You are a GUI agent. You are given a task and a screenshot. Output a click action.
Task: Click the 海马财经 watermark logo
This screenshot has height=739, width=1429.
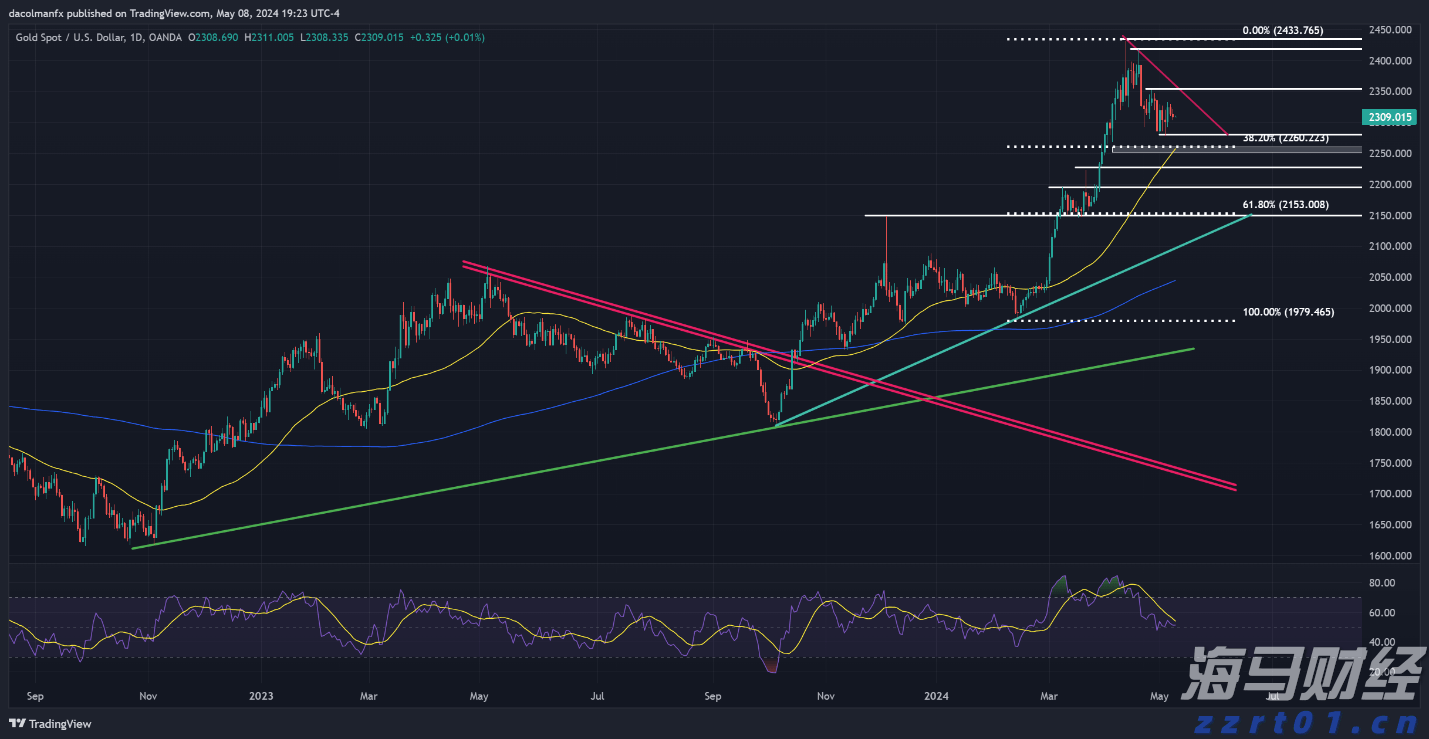1300,675
